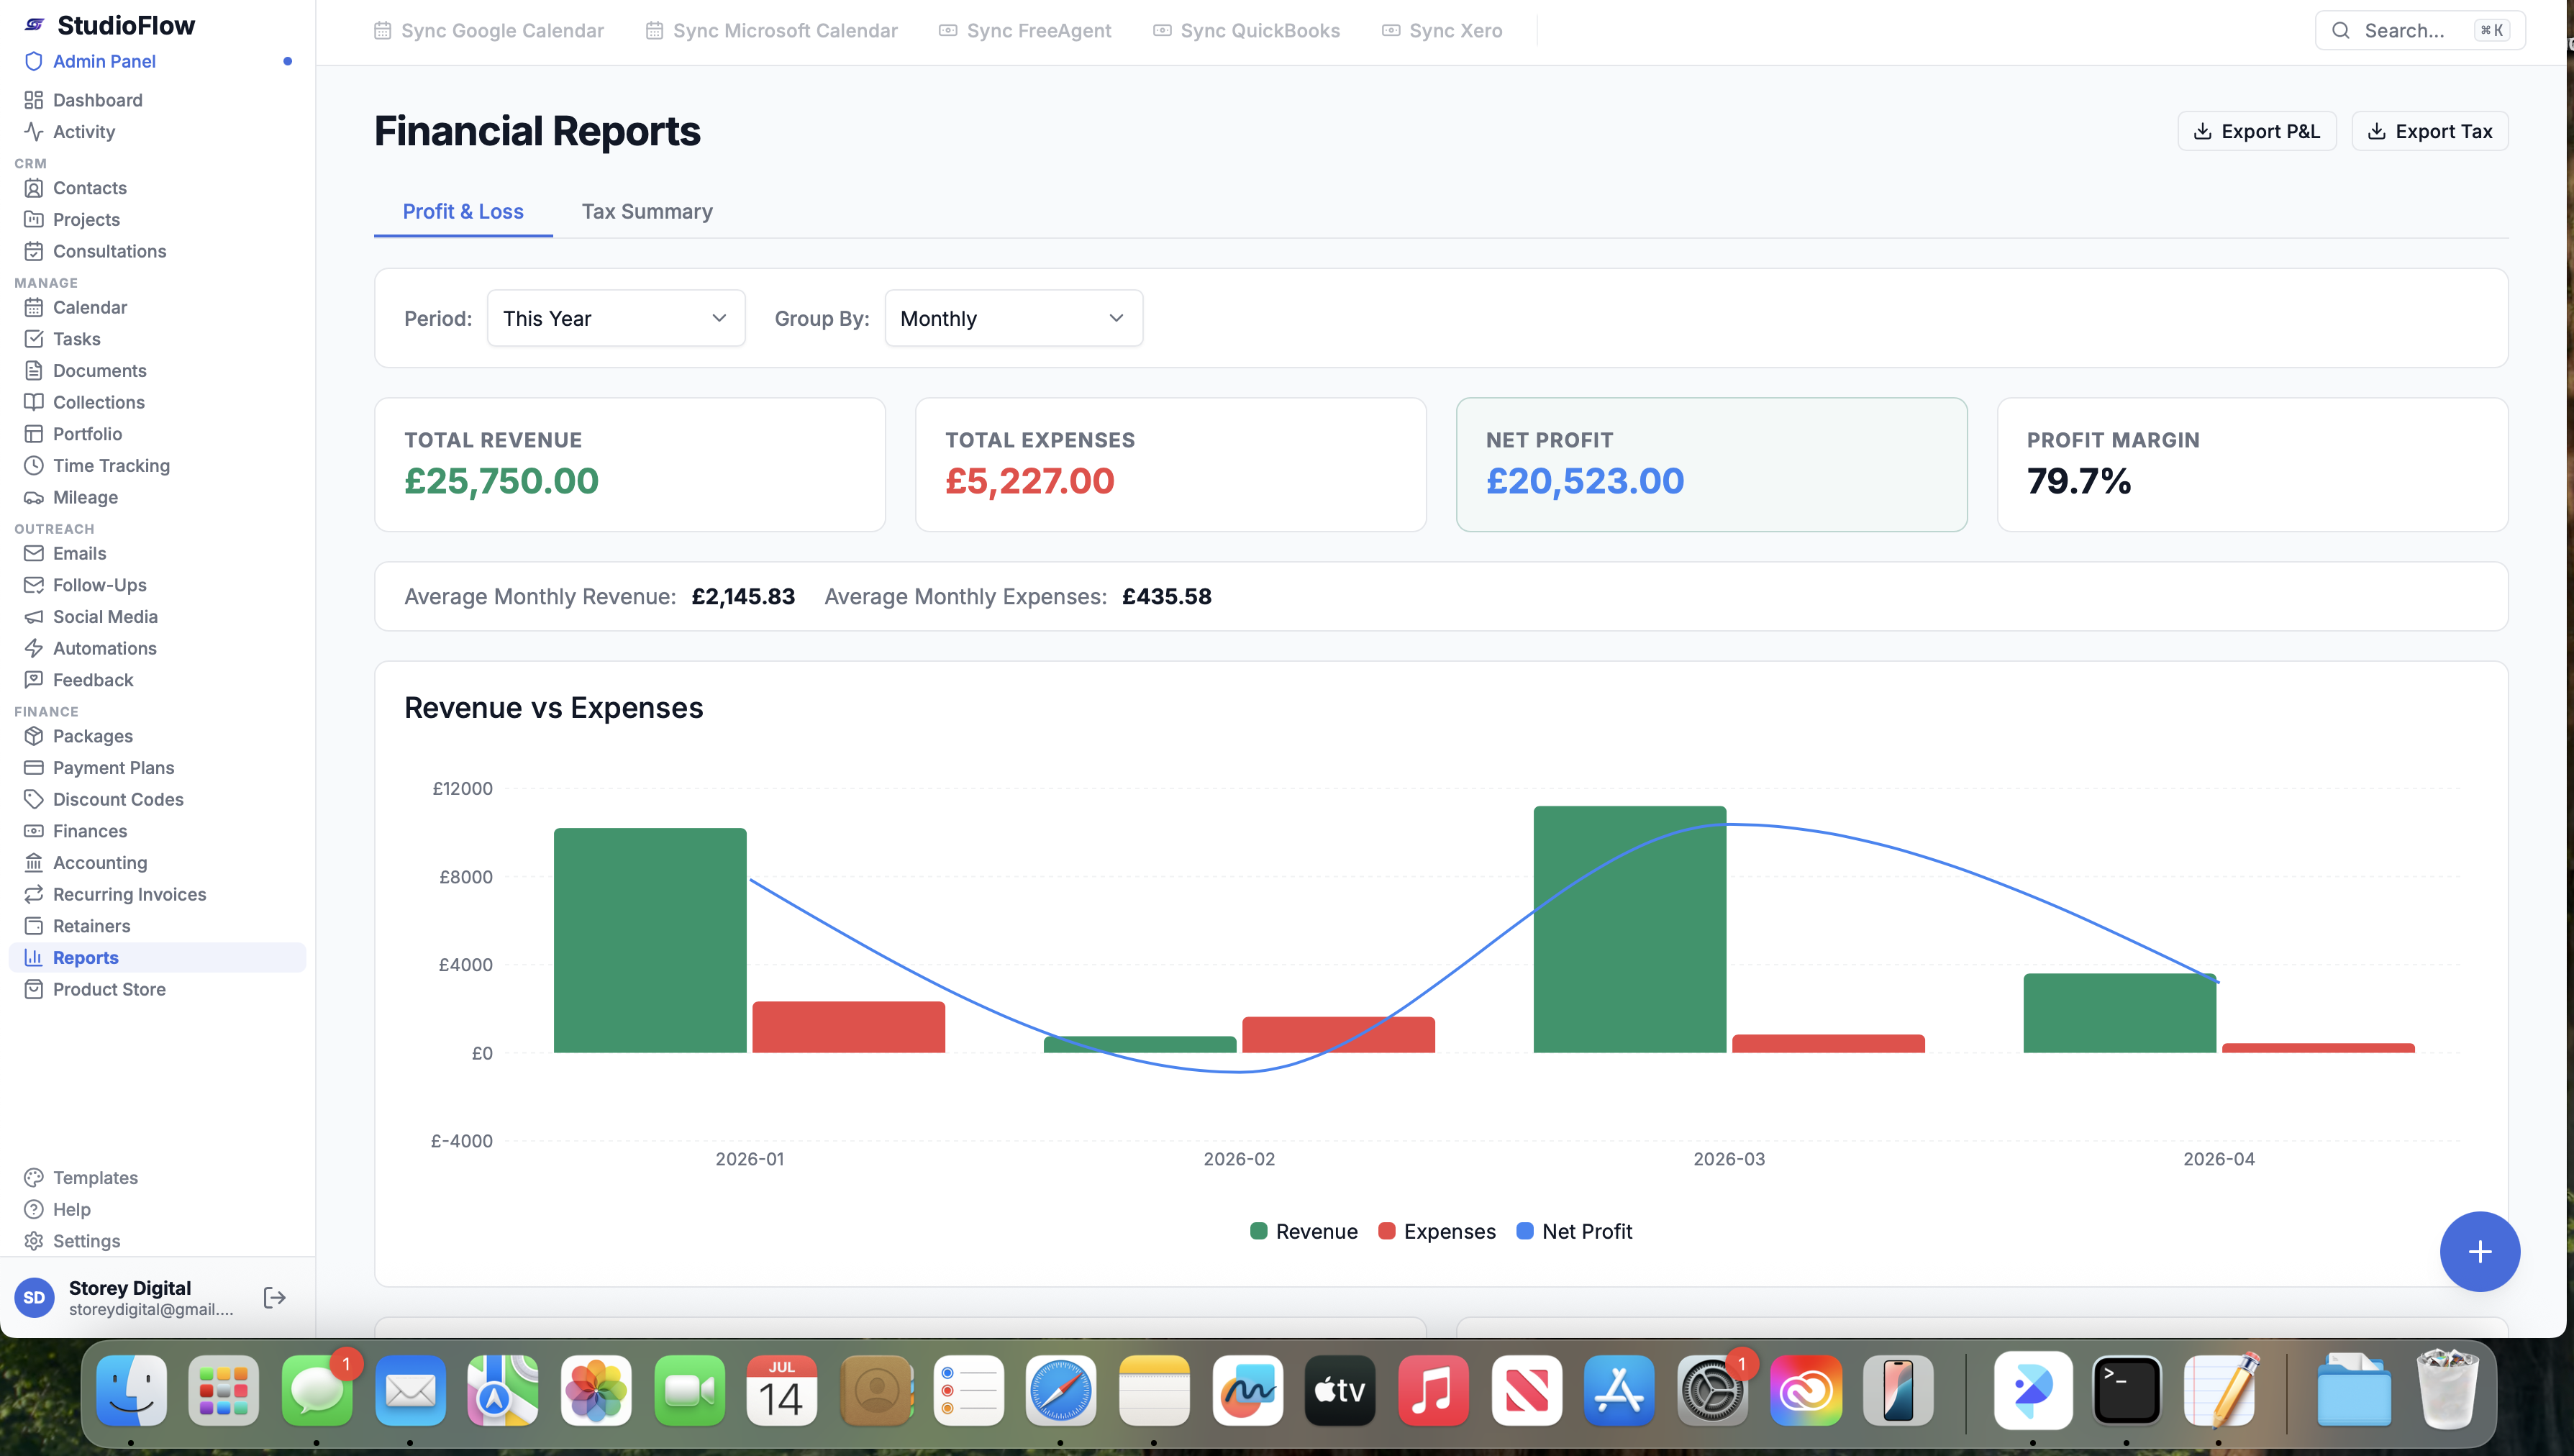Image resolution: width=2574 pixels, height=1456 pixels.
Task: Toggle Net Profit series in chart legend
Action: 1575,1232
